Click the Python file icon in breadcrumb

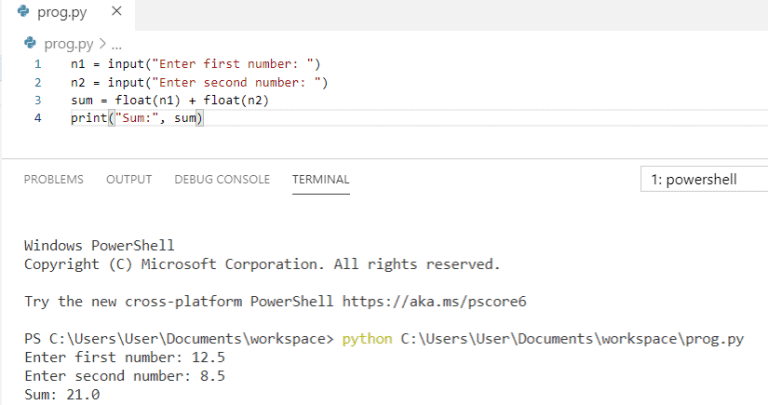[30, 44]
